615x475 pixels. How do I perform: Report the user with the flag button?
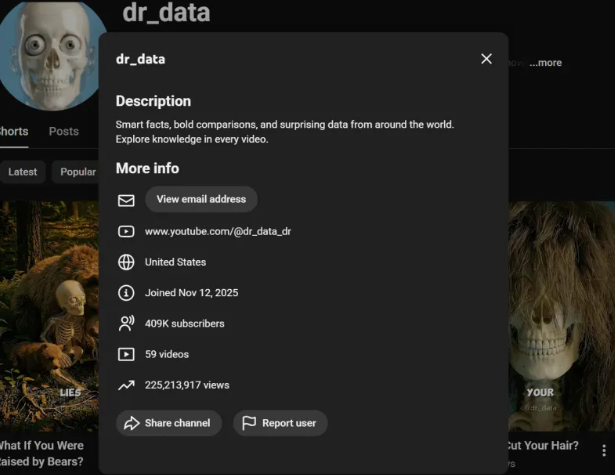[280, 423]
